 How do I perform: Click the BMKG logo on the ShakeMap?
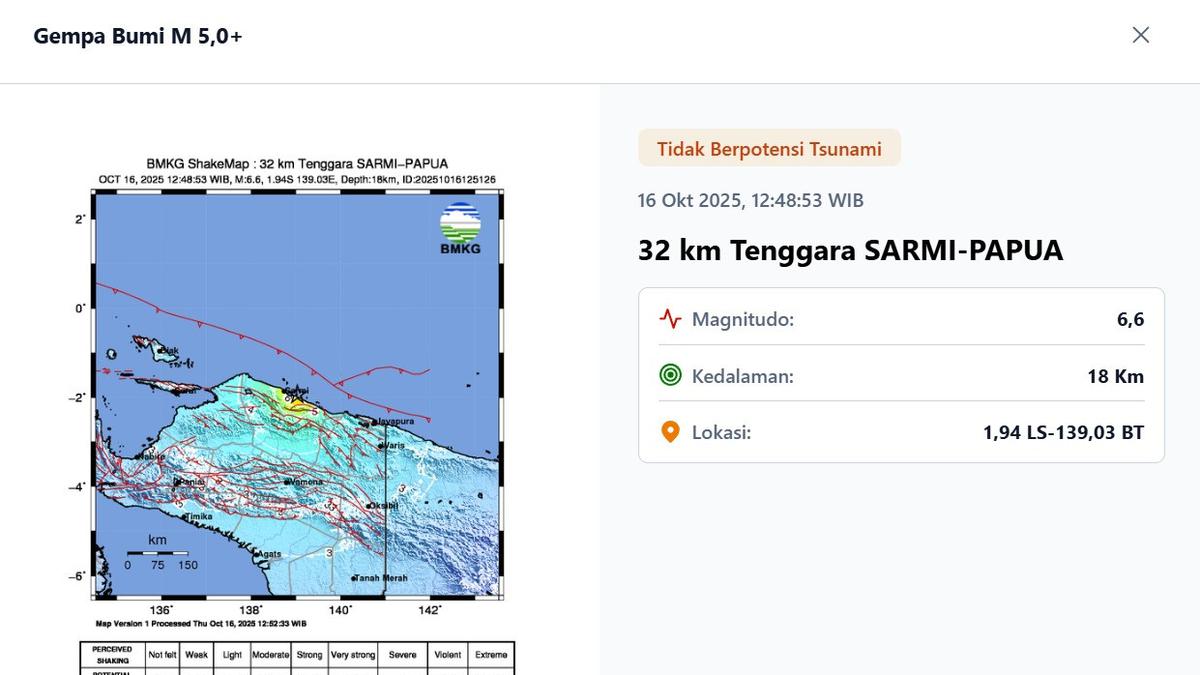(459, 226)
